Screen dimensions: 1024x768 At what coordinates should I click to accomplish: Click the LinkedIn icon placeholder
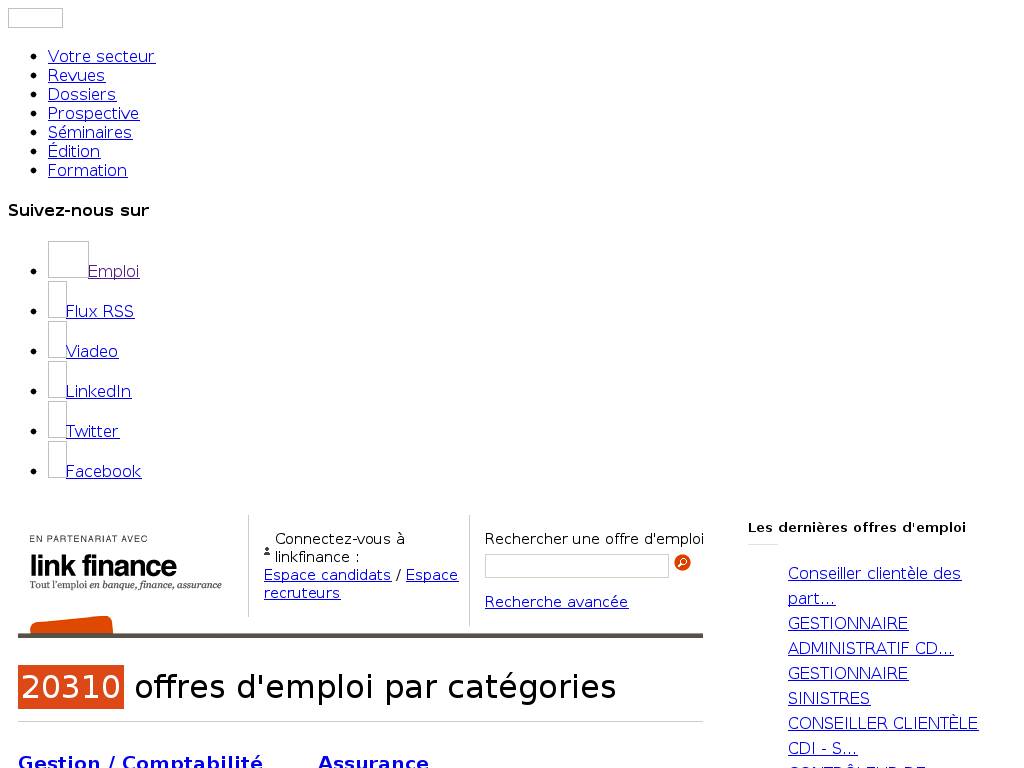coord(57,380)
